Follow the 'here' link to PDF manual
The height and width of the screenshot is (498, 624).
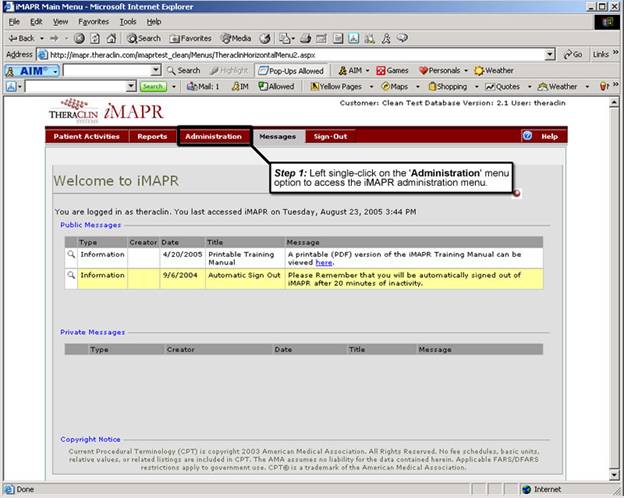click(x=324, y=262)
